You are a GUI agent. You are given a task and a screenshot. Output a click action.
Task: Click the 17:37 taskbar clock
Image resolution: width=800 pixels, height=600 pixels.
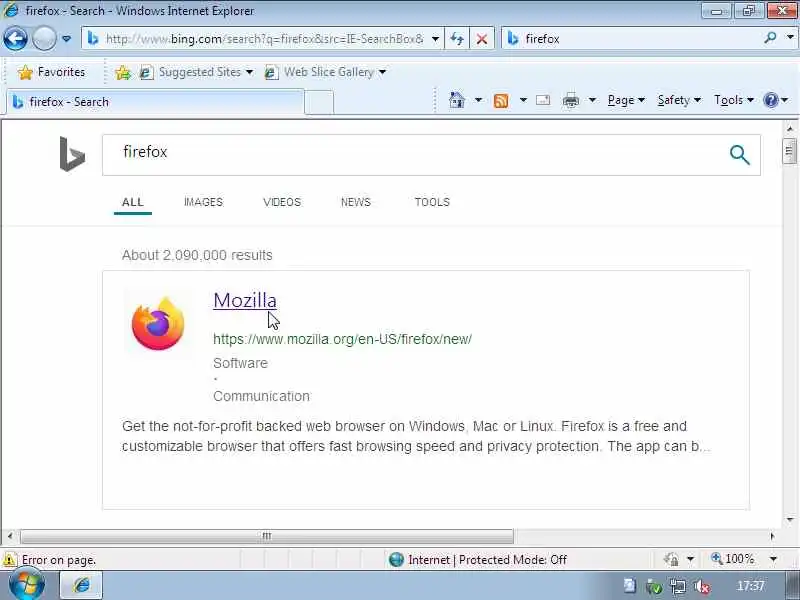coord(750,586)
